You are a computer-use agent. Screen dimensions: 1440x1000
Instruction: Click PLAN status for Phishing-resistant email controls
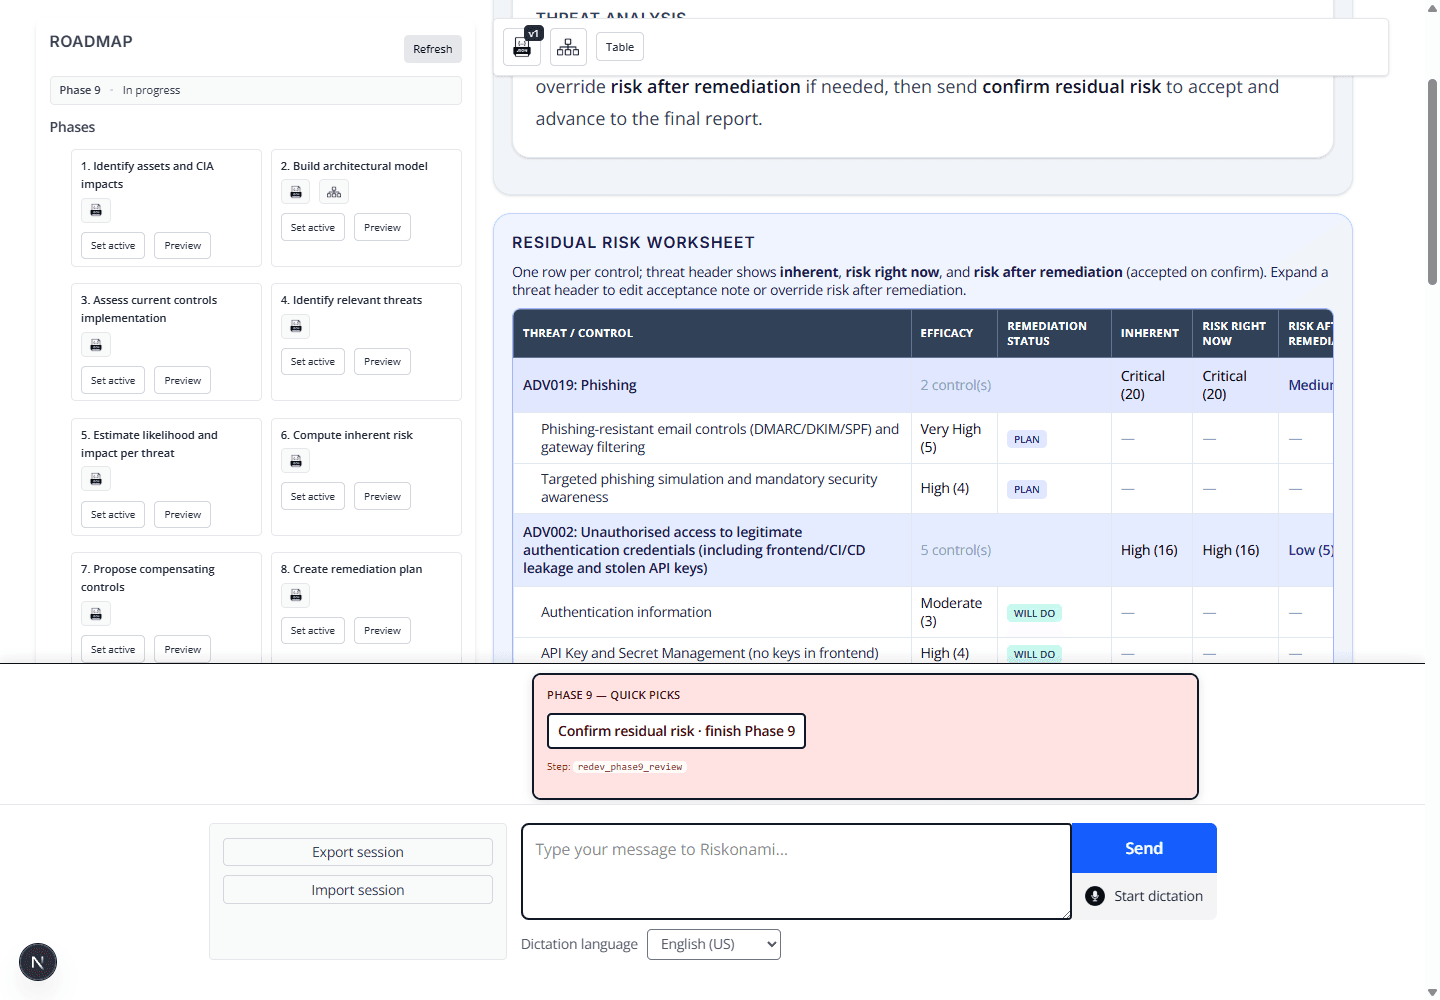pos(1027,439)
